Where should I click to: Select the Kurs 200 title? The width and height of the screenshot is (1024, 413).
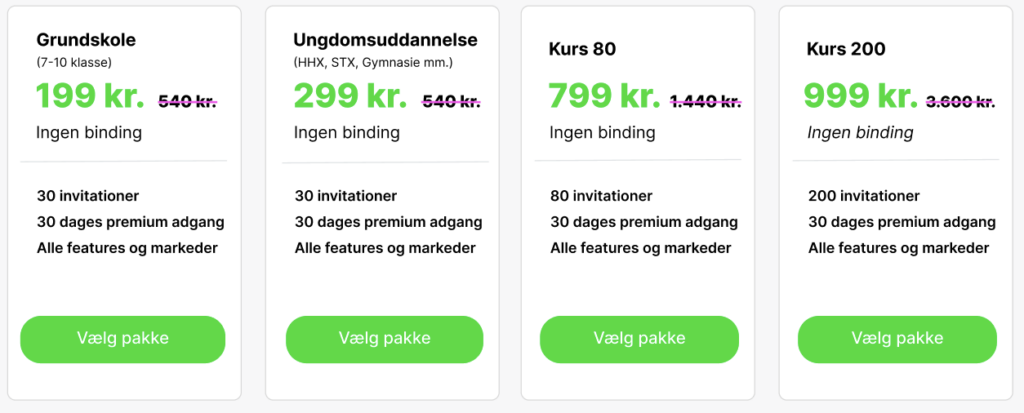coord(846,49)
